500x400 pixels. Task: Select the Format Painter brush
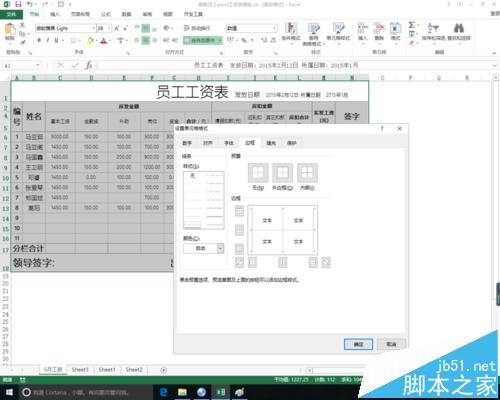pyautogui.click(x=22, y=42)
